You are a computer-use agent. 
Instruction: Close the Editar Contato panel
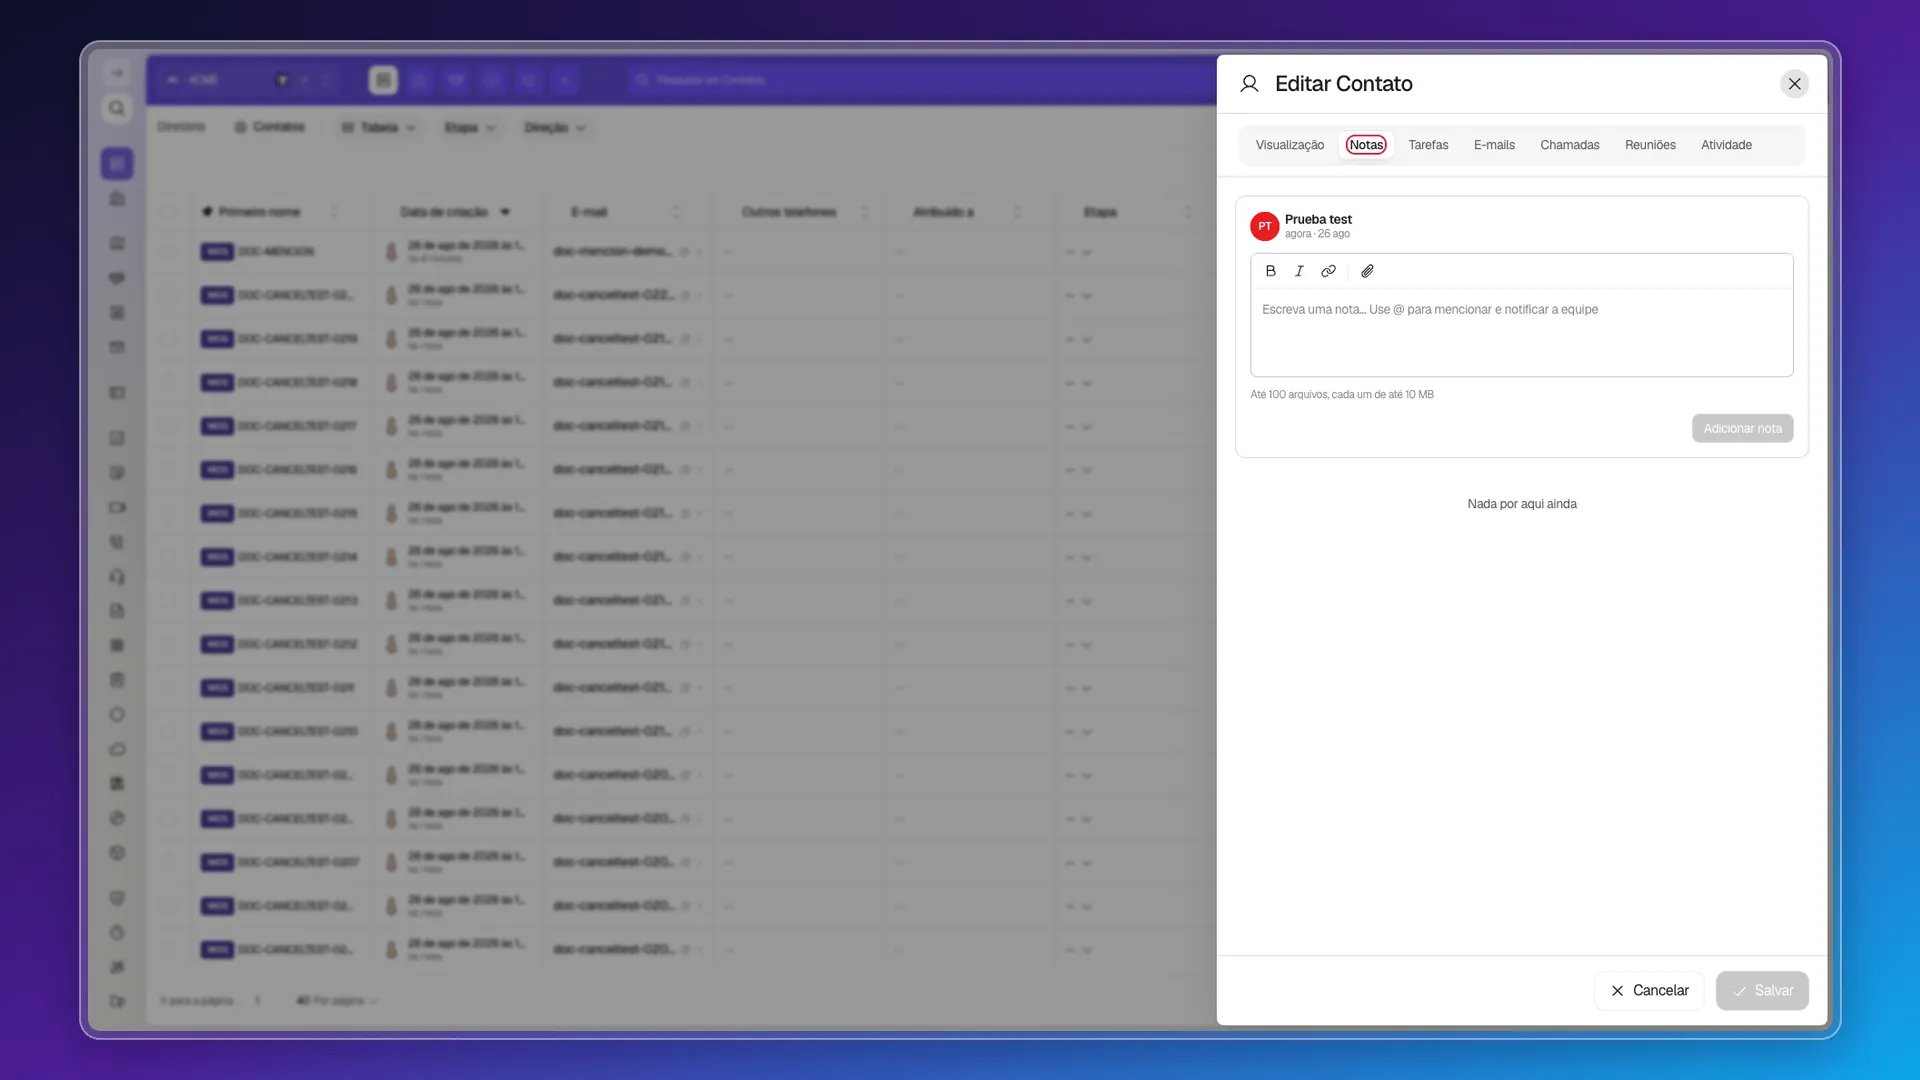[1795, 84]
